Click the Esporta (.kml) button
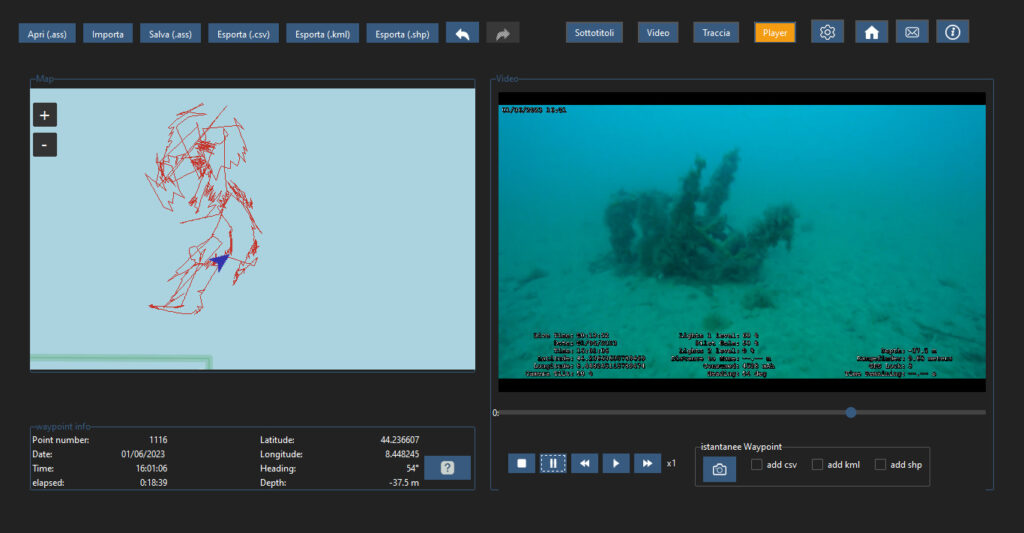The height and width of the screenshot is (533, 1024). [323, 34]
